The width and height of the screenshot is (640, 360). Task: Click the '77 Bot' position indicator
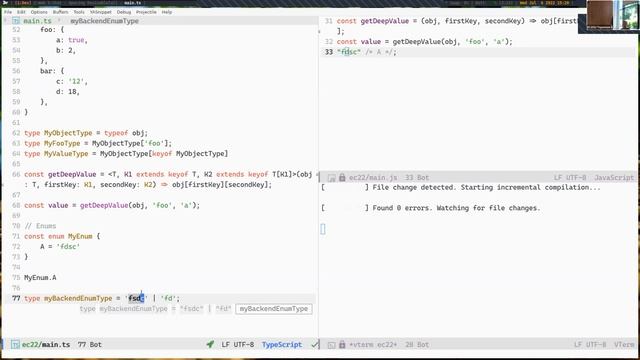(x=89, y=344)
